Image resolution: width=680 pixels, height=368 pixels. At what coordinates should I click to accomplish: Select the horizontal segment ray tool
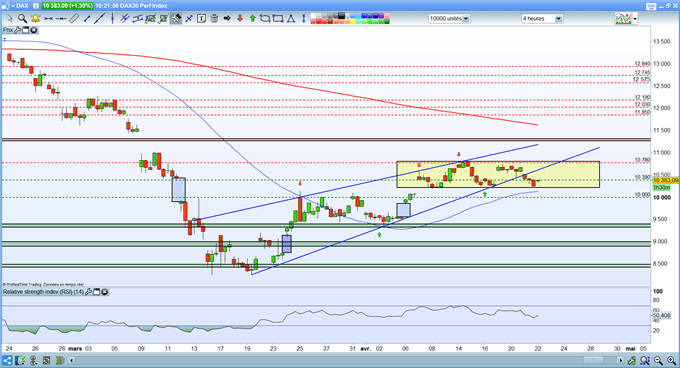pos(61,19)
